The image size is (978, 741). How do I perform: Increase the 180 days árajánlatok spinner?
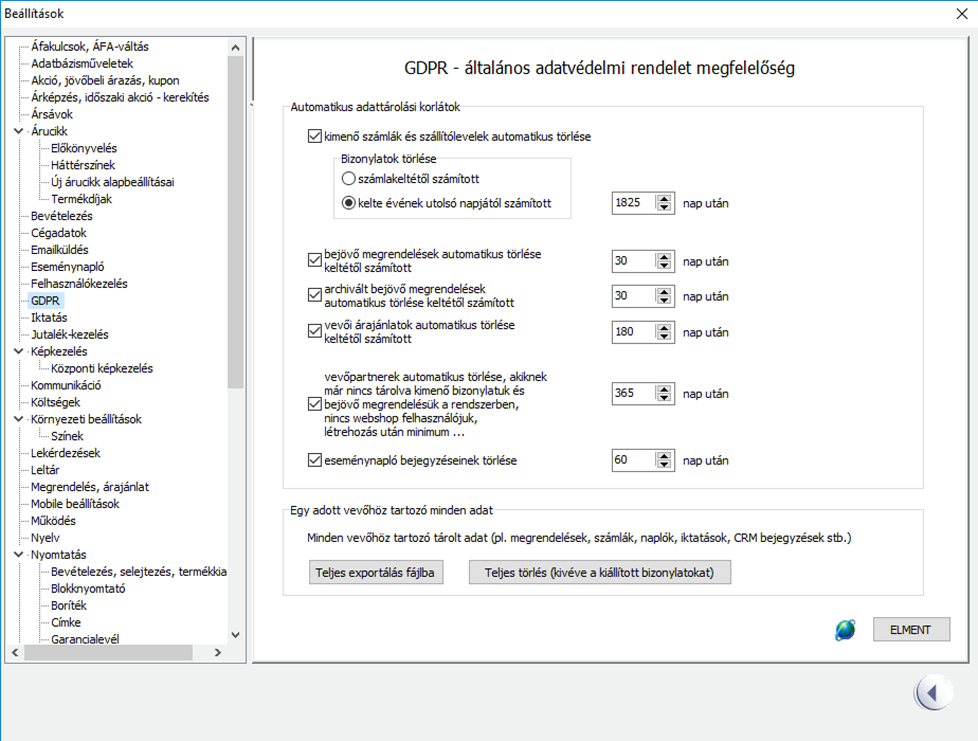pyautogui.click(x=664, y=328)
